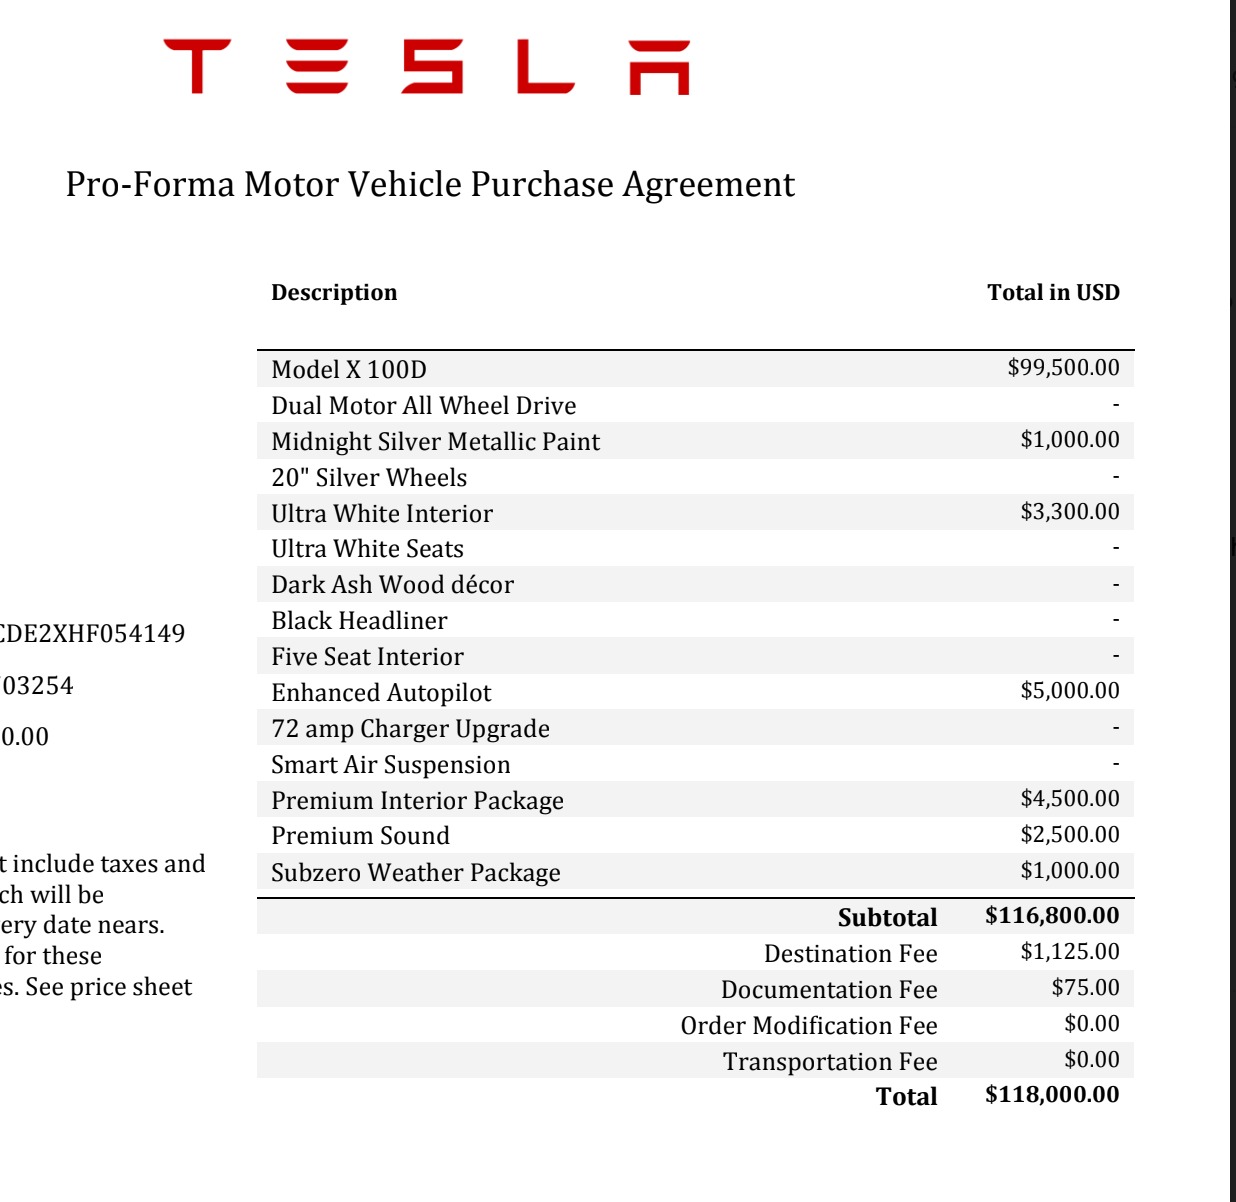Select the Ultra White Interior line
This screenshot has height=1202, width=1236.
[x=382, y=514]
